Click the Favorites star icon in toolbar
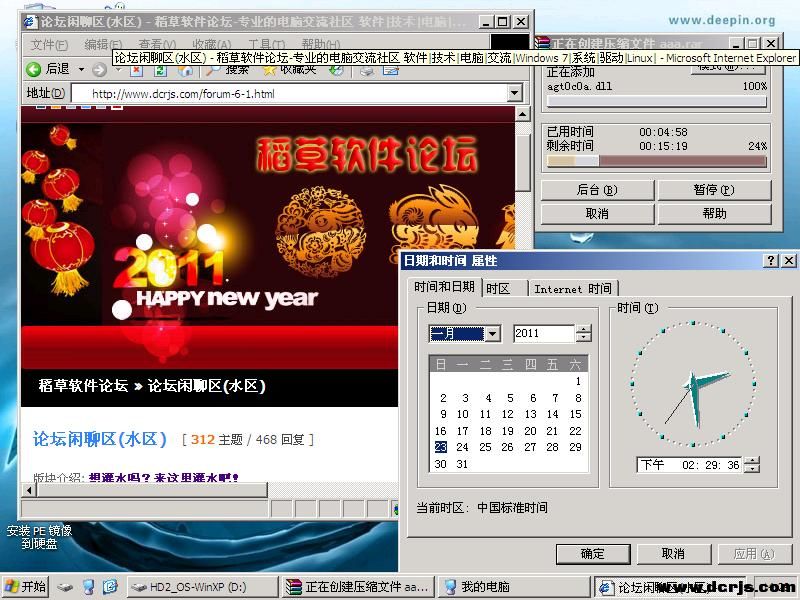800x600 pixels. pos(270,69)
